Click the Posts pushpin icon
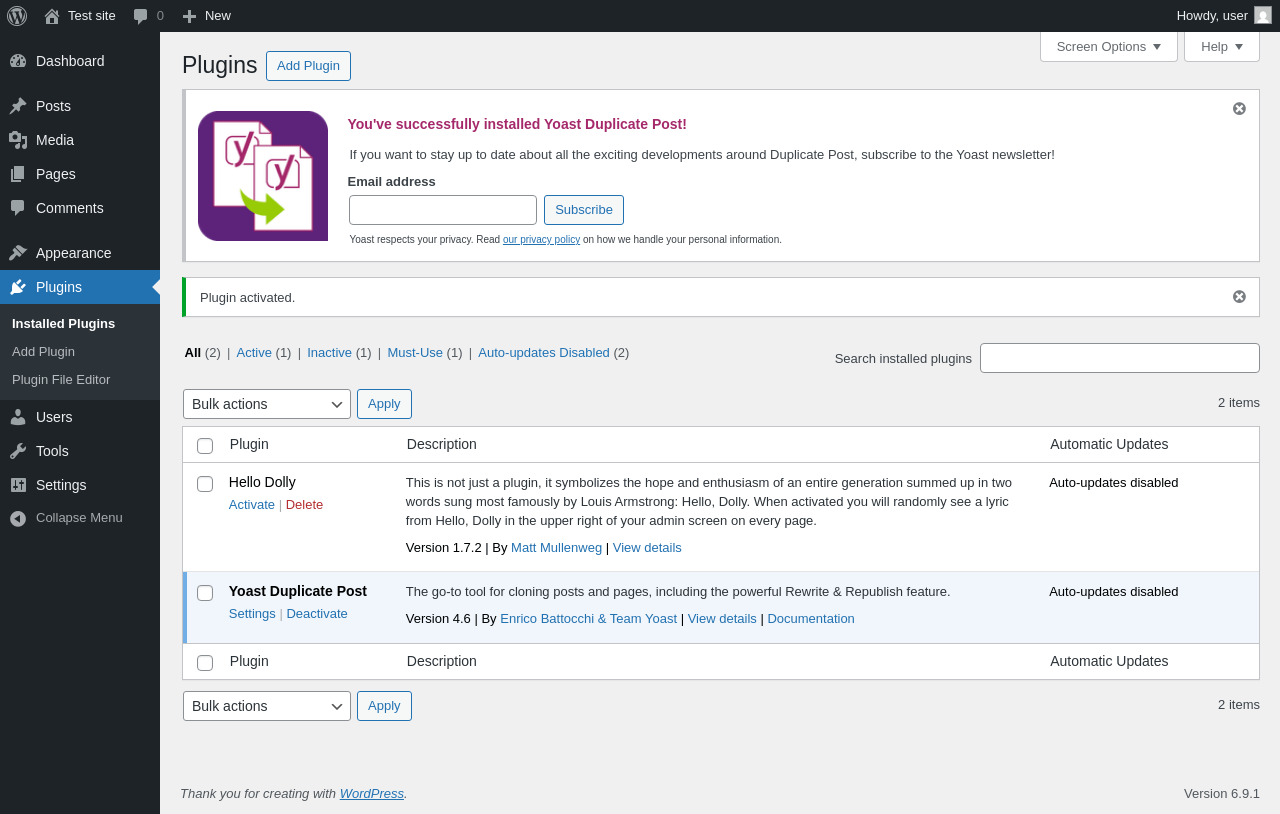Image resolution: width=1280 pixels, height=814 pixels. pos(18,106)
